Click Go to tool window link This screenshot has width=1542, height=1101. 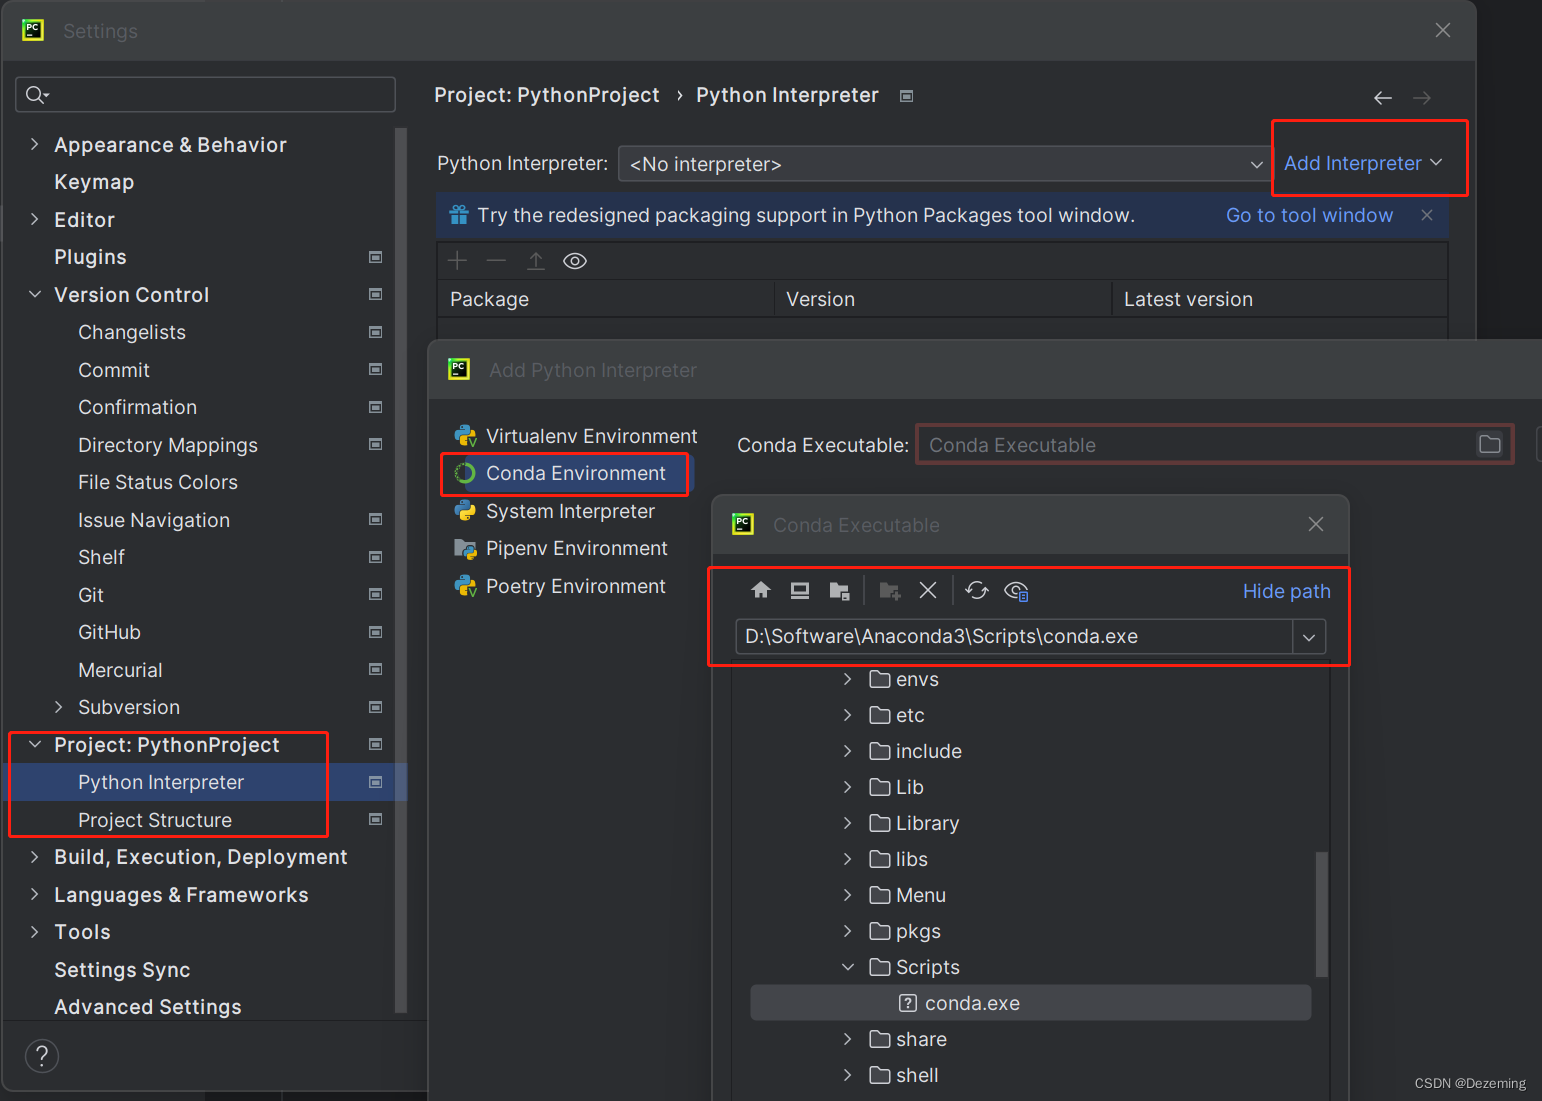pos(1309,215)
